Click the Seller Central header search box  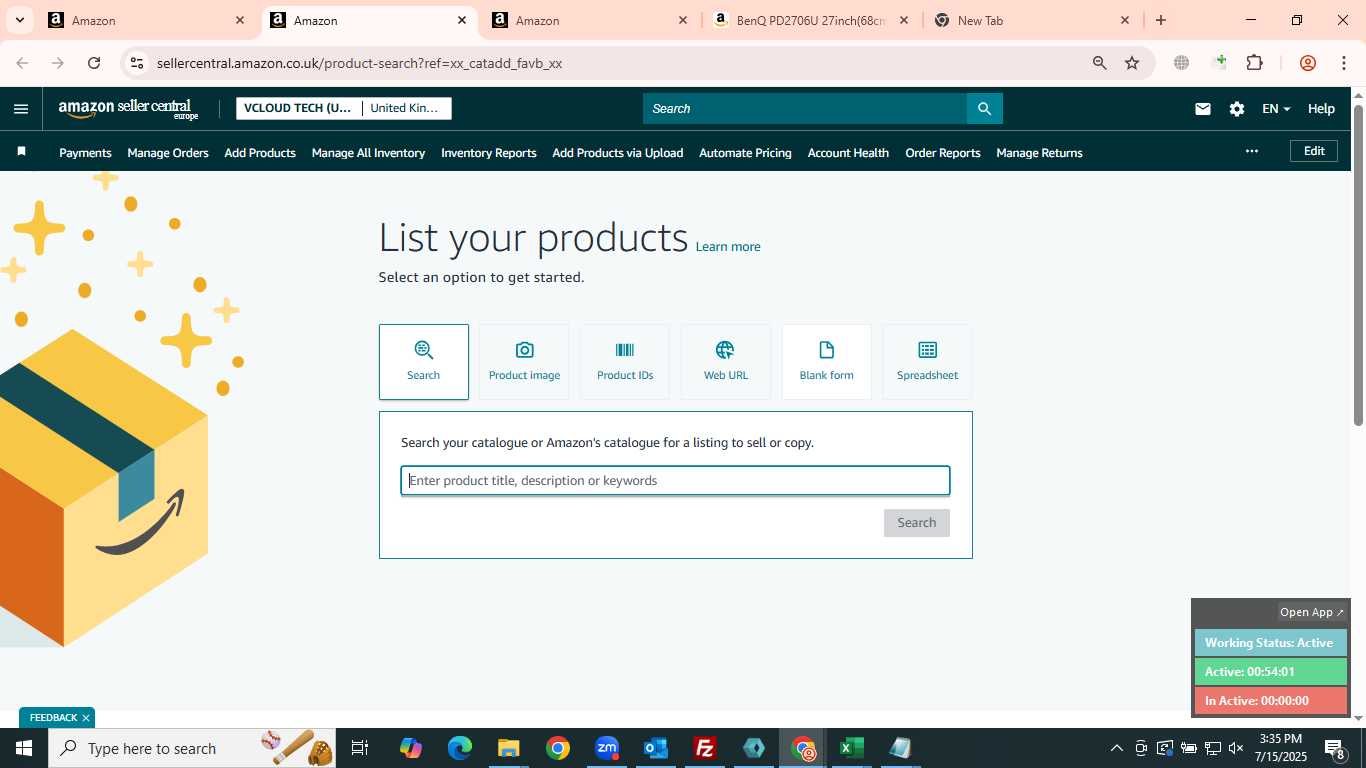point(805,108)
